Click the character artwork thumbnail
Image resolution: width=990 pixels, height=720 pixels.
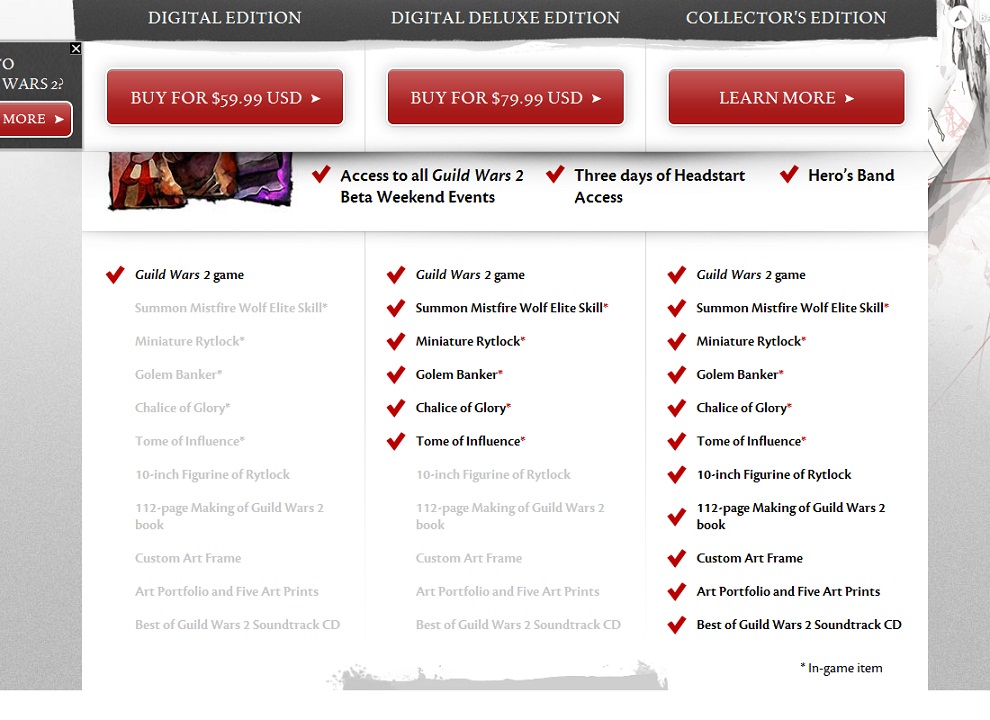(200, 179)
